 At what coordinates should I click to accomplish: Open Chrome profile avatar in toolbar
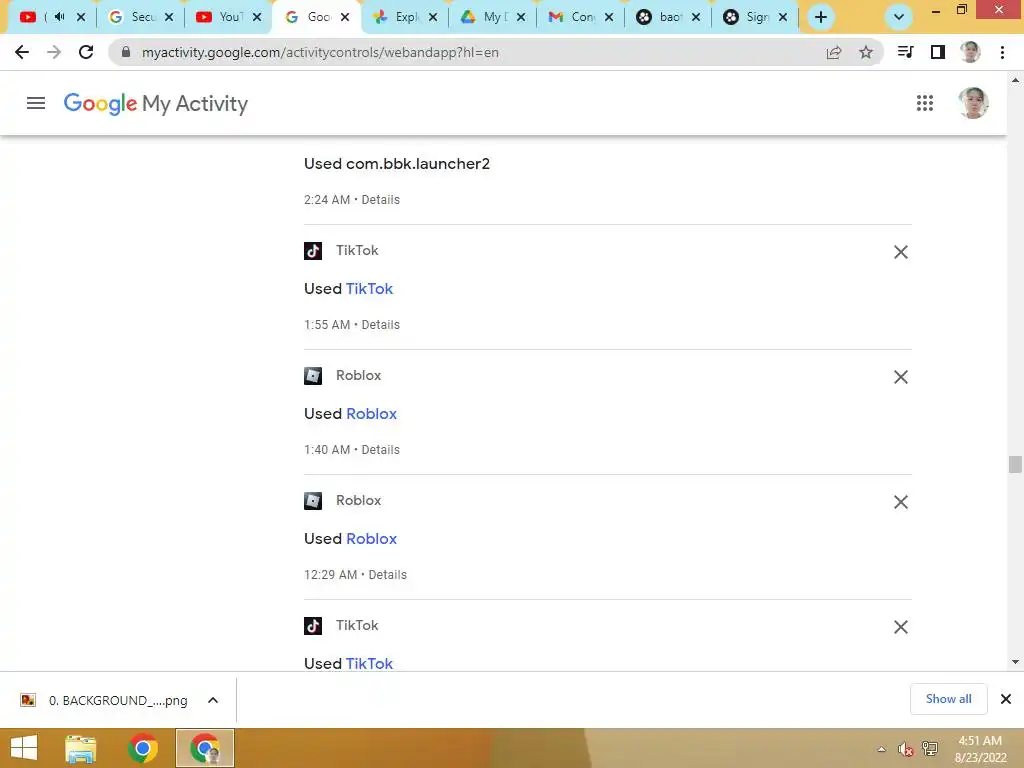pos(970,52)
